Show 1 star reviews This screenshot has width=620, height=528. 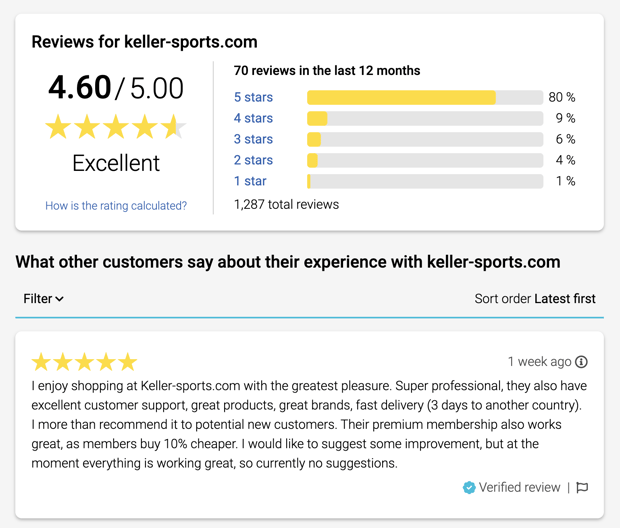click(x=250, y=181)
